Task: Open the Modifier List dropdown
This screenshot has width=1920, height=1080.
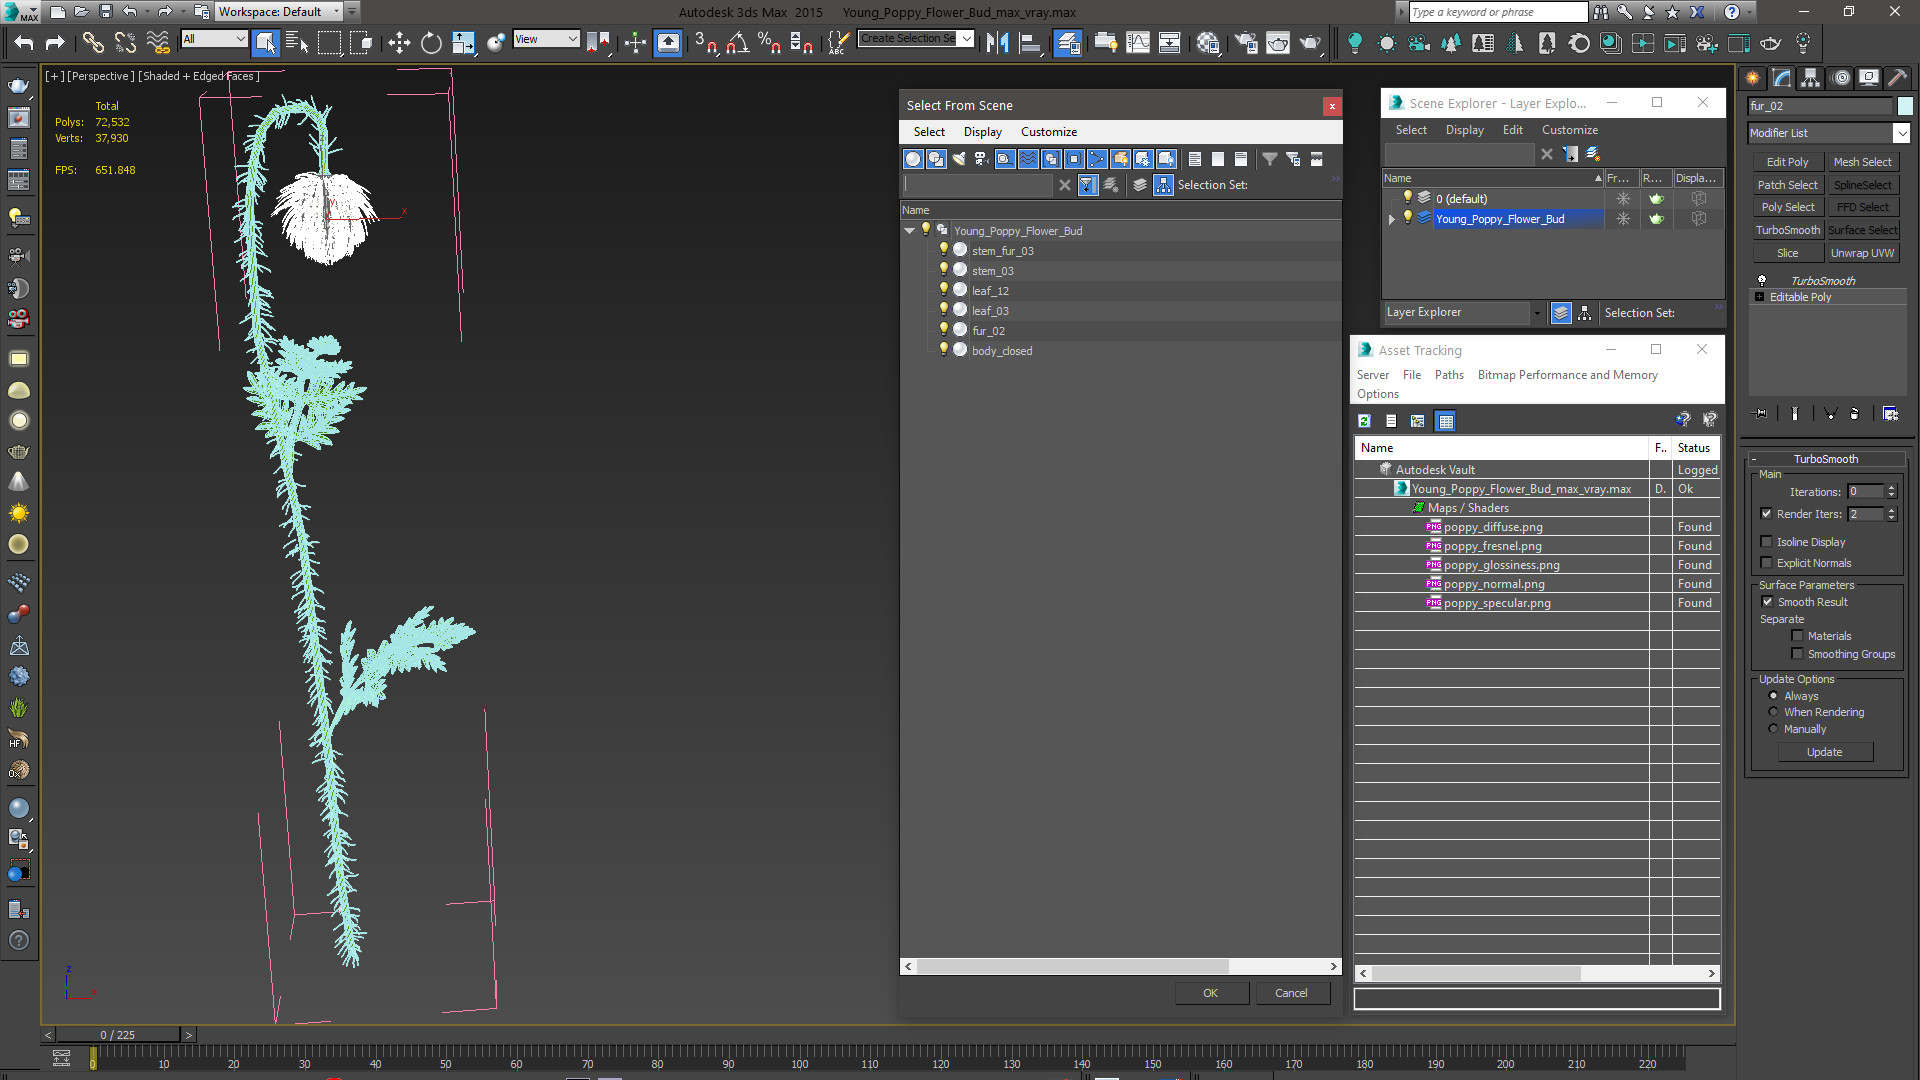Action: pos(1829,133)
